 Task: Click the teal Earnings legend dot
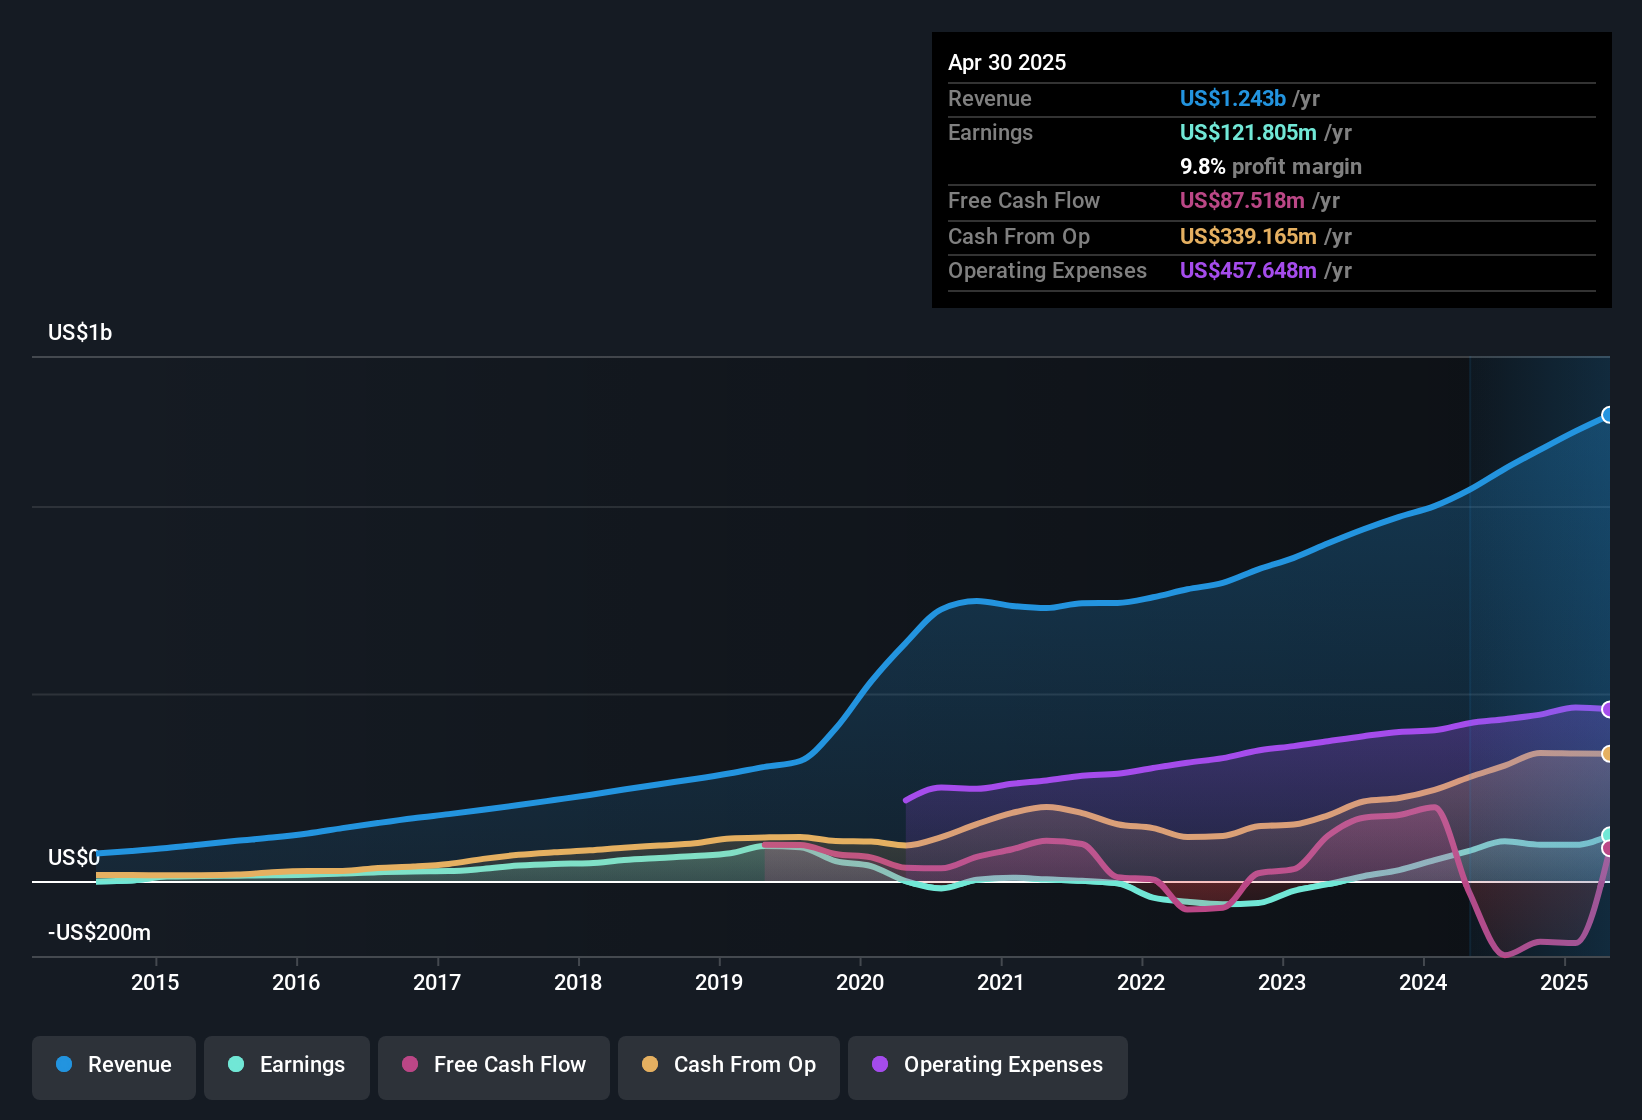click(x=236, y=1064)
